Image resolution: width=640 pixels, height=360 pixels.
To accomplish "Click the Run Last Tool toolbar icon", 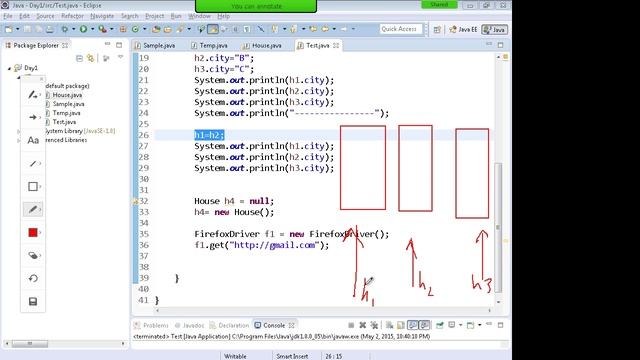I will [x=102, y=29].
